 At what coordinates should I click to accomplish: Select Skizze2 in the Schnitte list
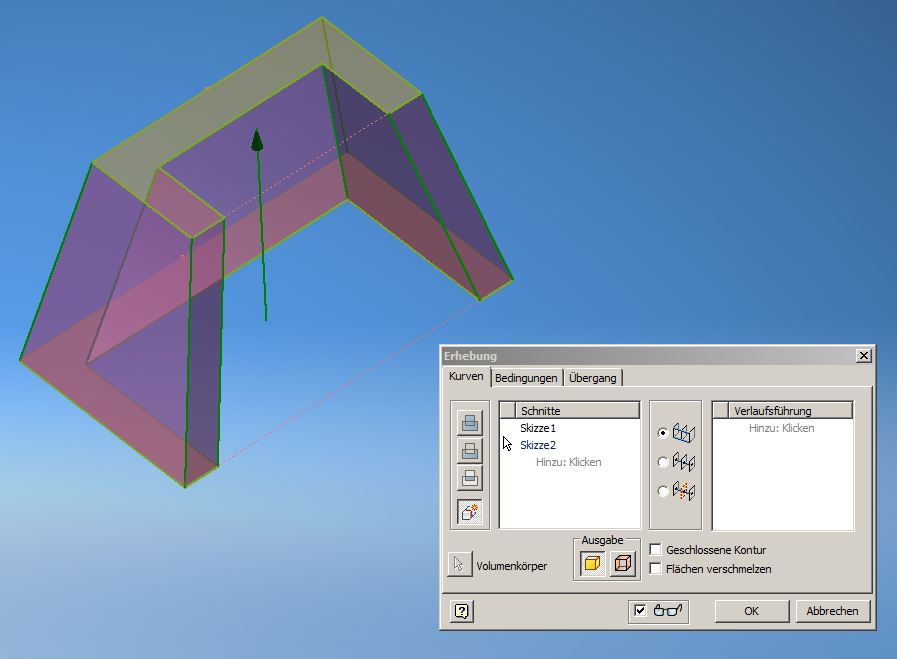click(538, 445)
